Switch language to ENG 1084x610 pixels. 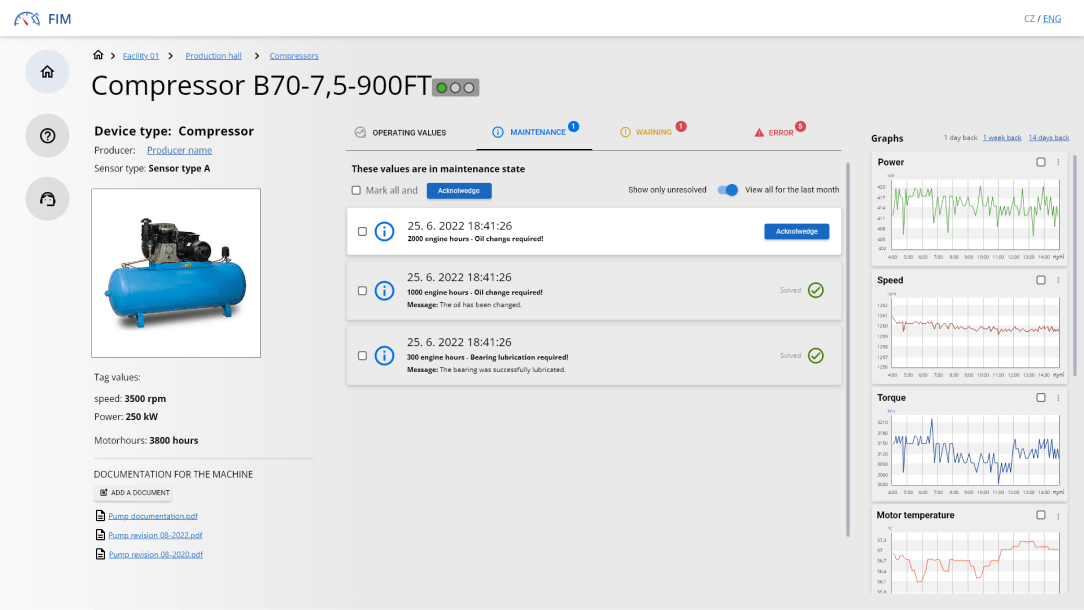tap(1052, 19)
